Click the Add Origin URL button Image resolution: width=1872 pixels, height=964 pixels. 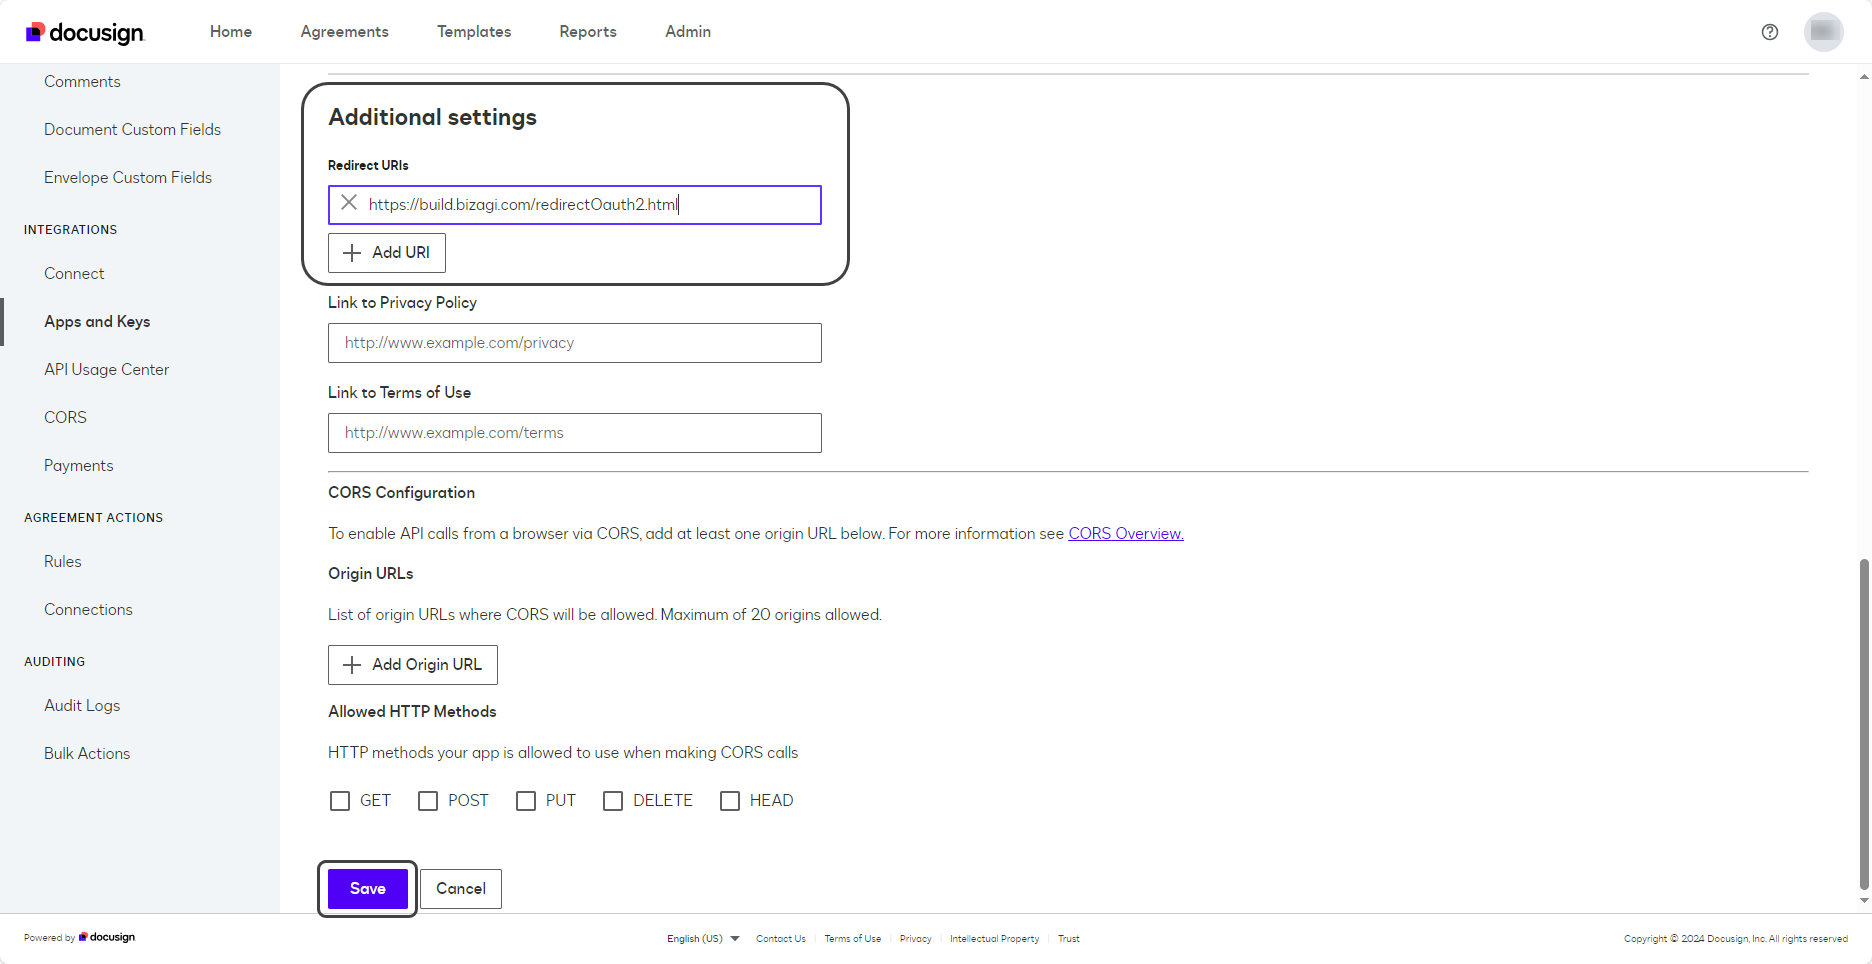tap(413, 665)
